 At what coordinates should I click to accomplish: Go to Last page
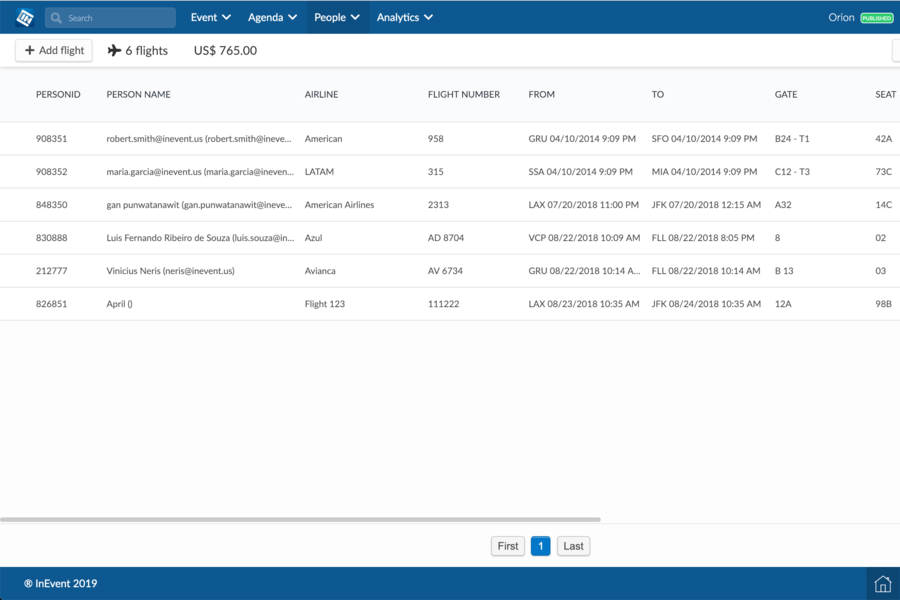click(x=573, y=546)
